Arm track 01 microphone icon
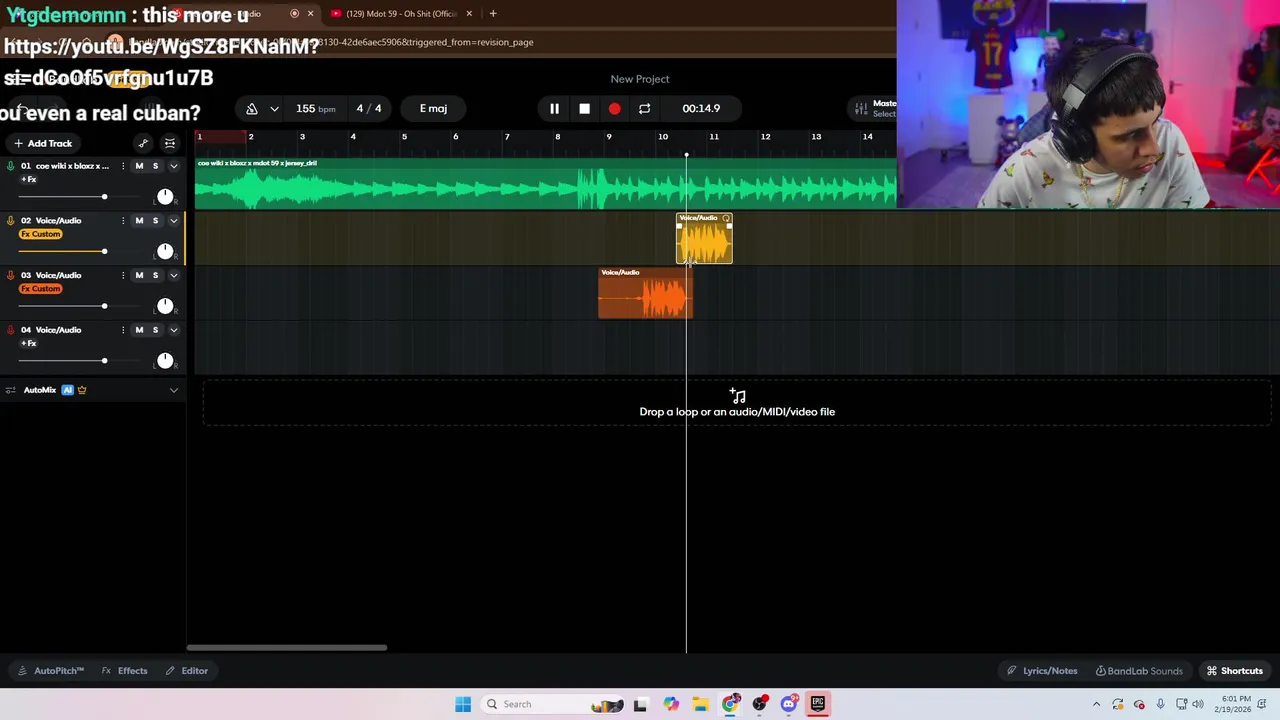Screen dimensions: 1280x720 (11, 166)
